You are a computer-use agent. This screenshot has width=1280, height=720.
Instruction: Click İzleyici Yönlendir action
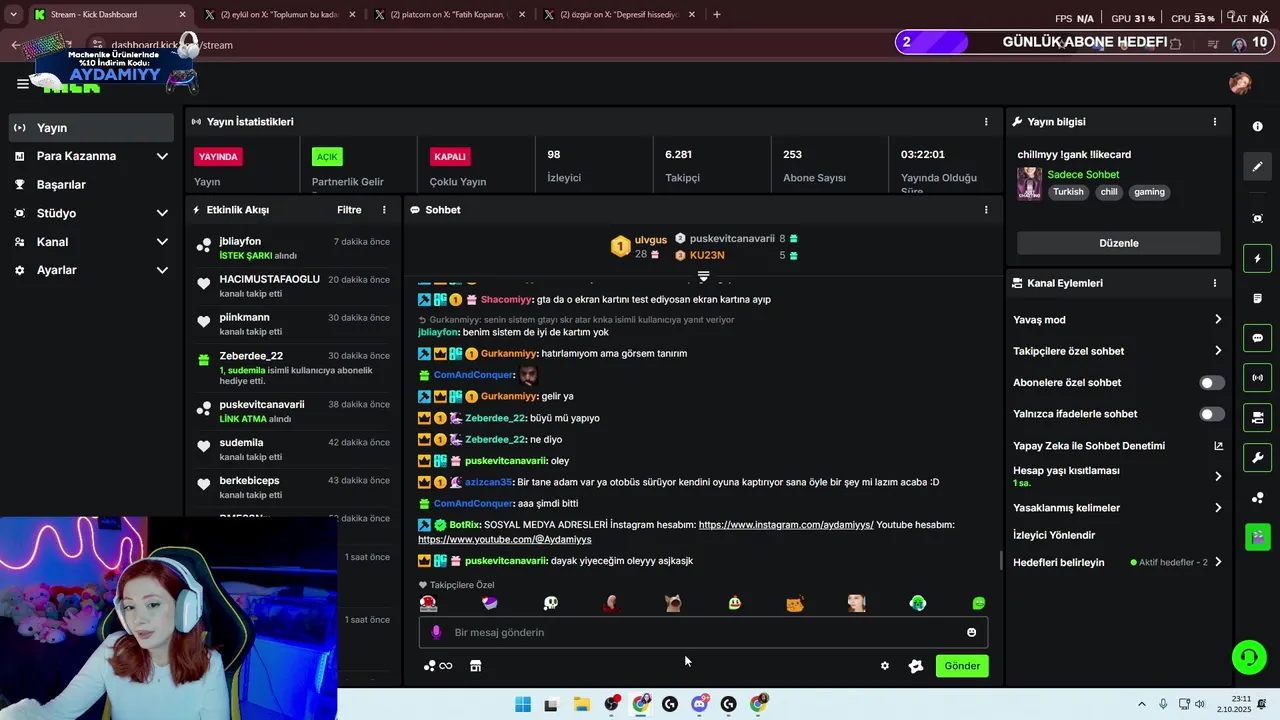pyautogui.click(x=1054, y=535)
